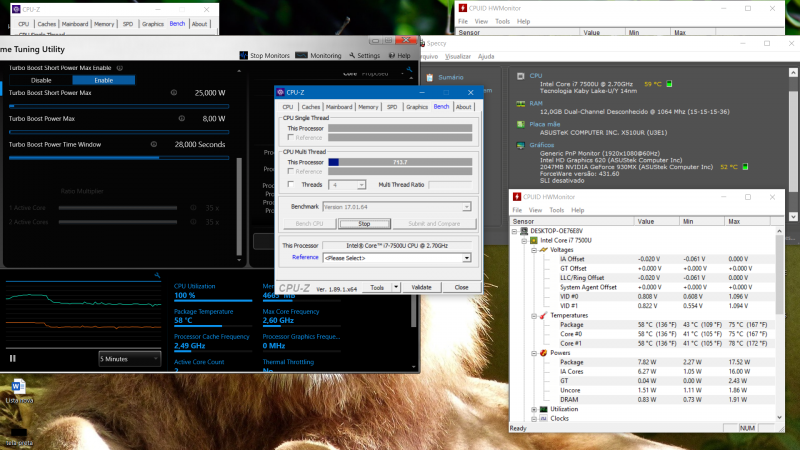Click the Tools button in CPU-Z
800x450 pixels.
click(x=377, y=287)
